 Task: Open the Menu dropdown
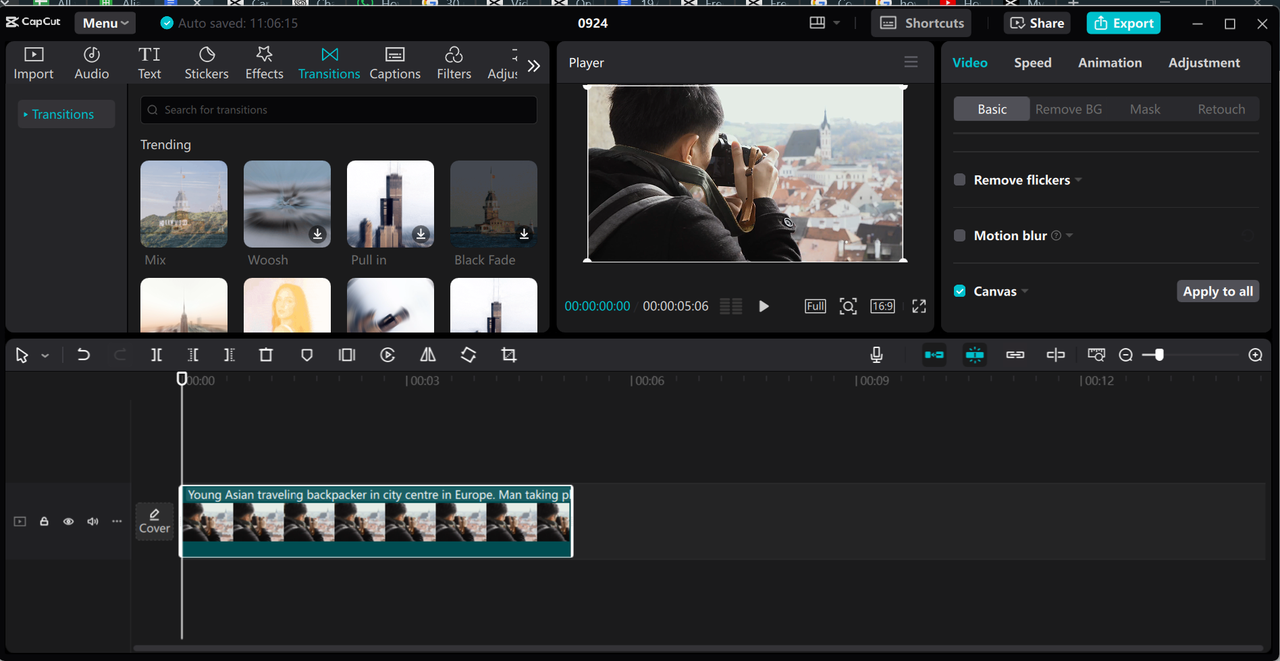tap(105, 23)
